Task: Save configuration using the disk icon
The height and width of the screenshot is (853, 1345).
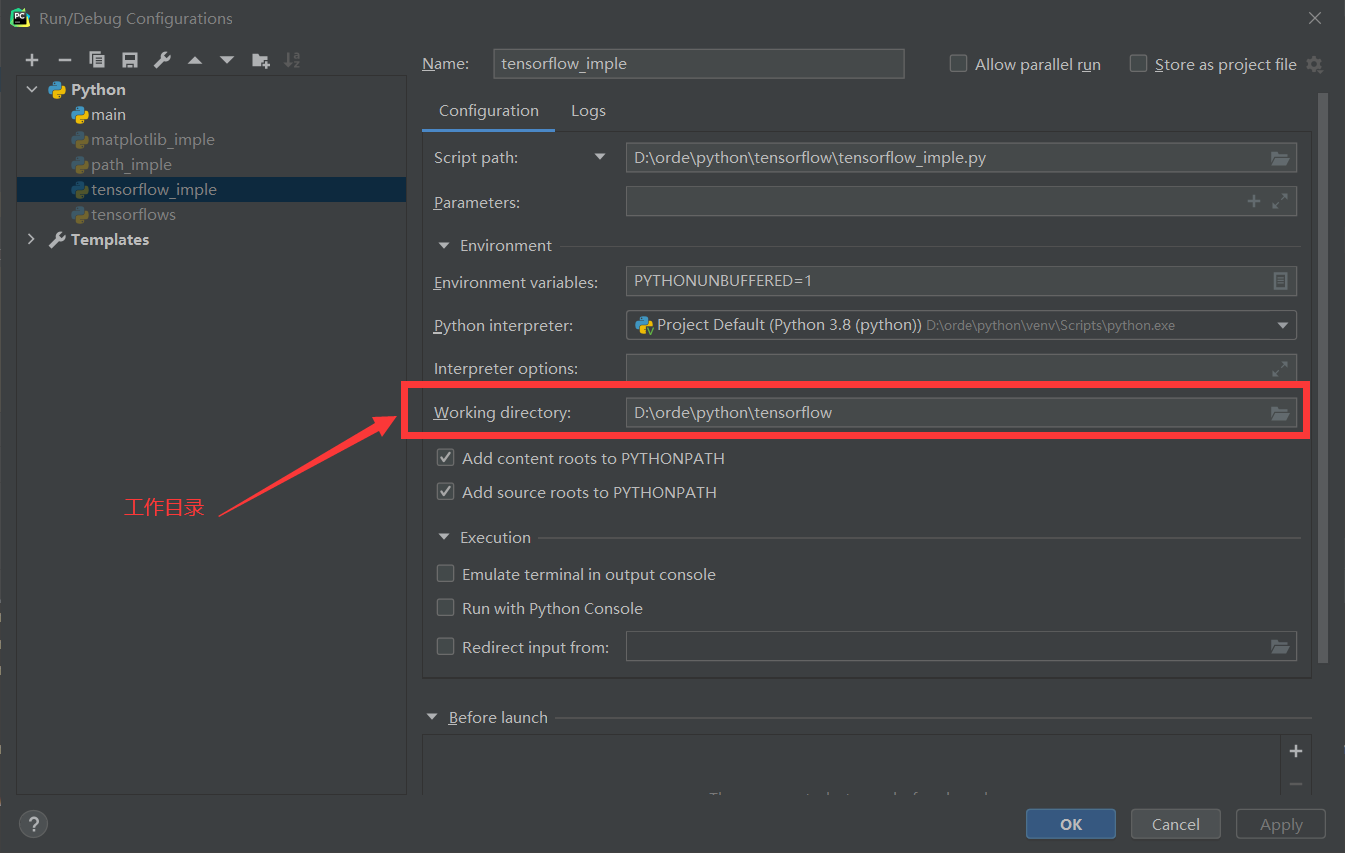Action: (129, 60)
